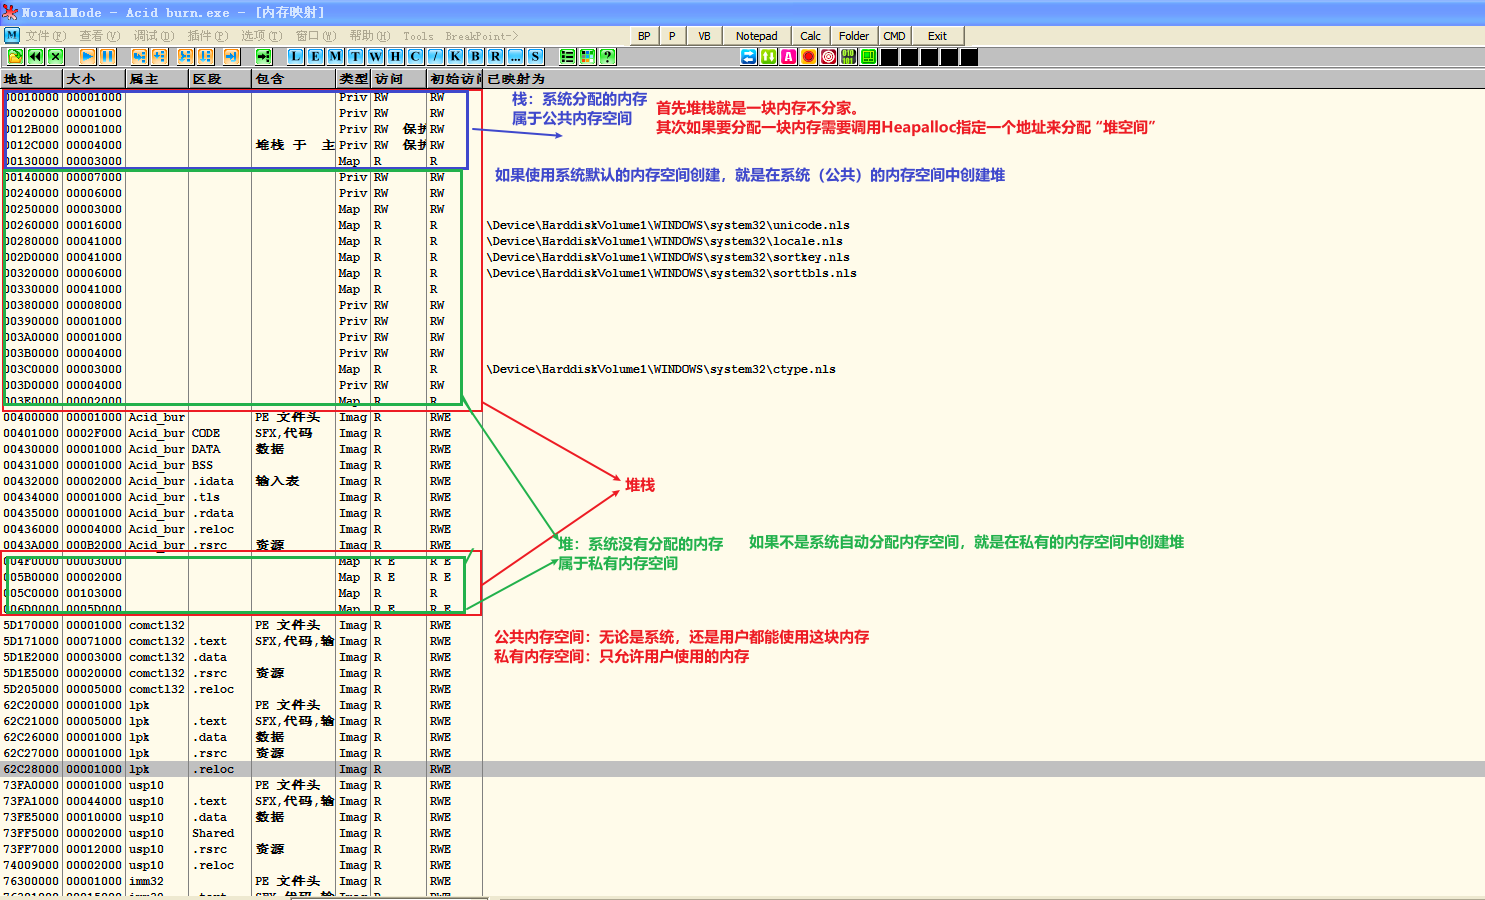
Task: Open Patches window with slash icon
Action: 435,57
